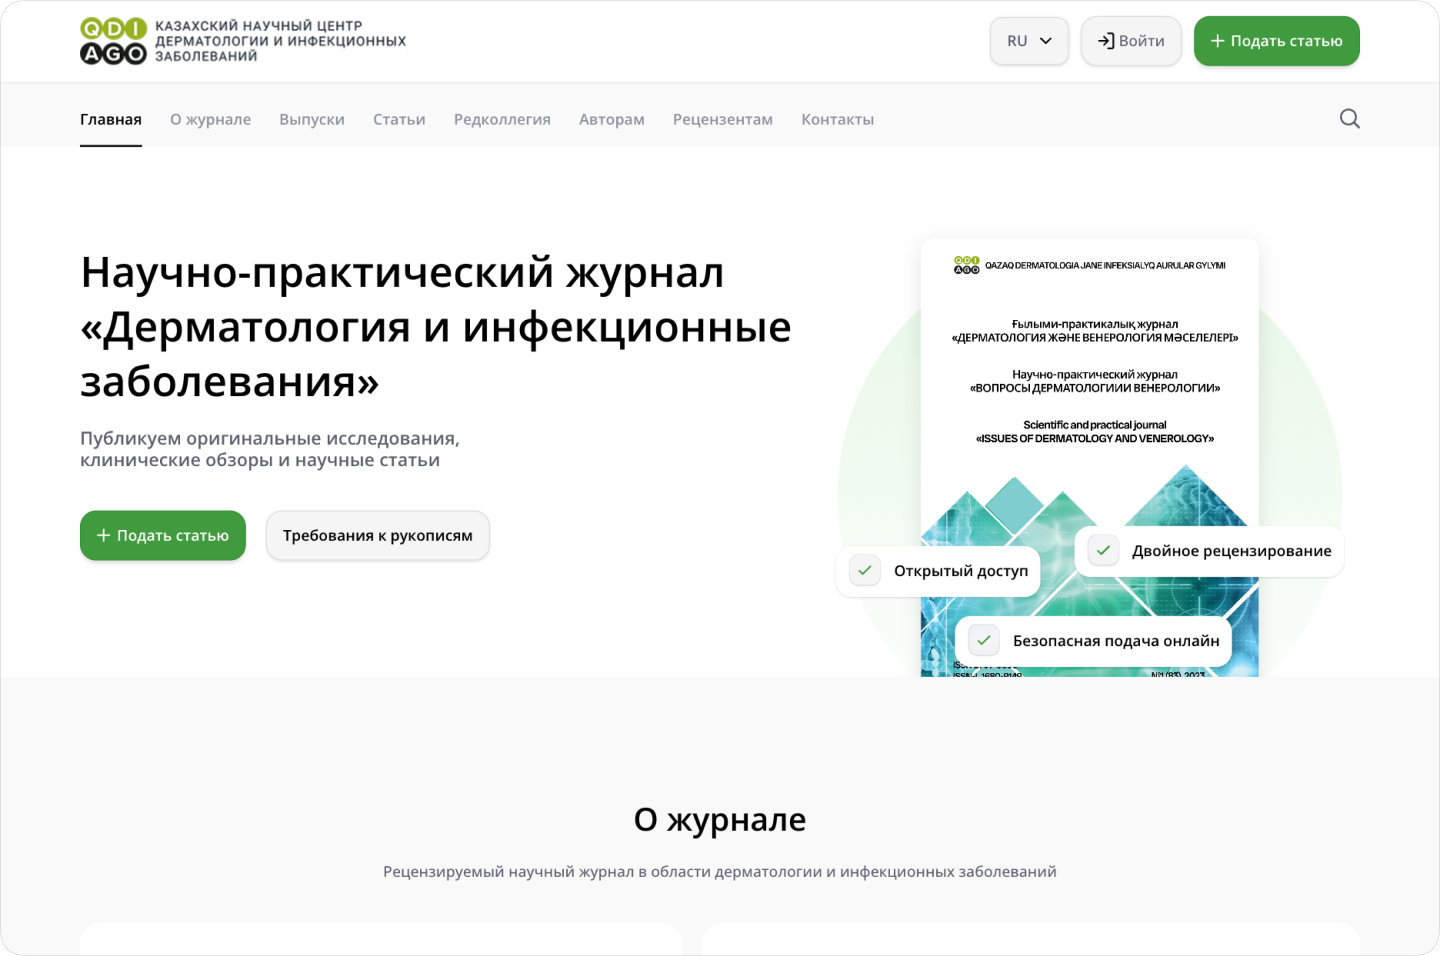Select Авторам in the navigation

[611, 119]
